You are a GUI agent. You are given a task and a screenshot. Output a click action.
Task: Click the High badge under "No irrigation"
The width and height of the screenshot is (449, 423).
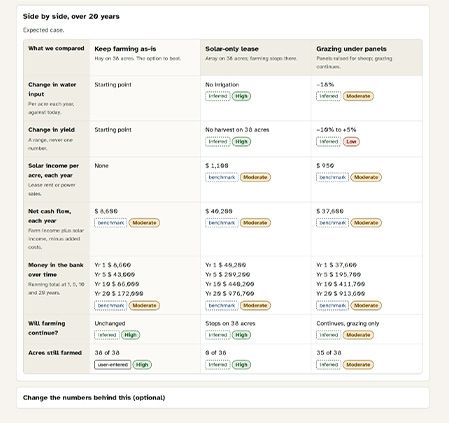(x=241, y=96)
